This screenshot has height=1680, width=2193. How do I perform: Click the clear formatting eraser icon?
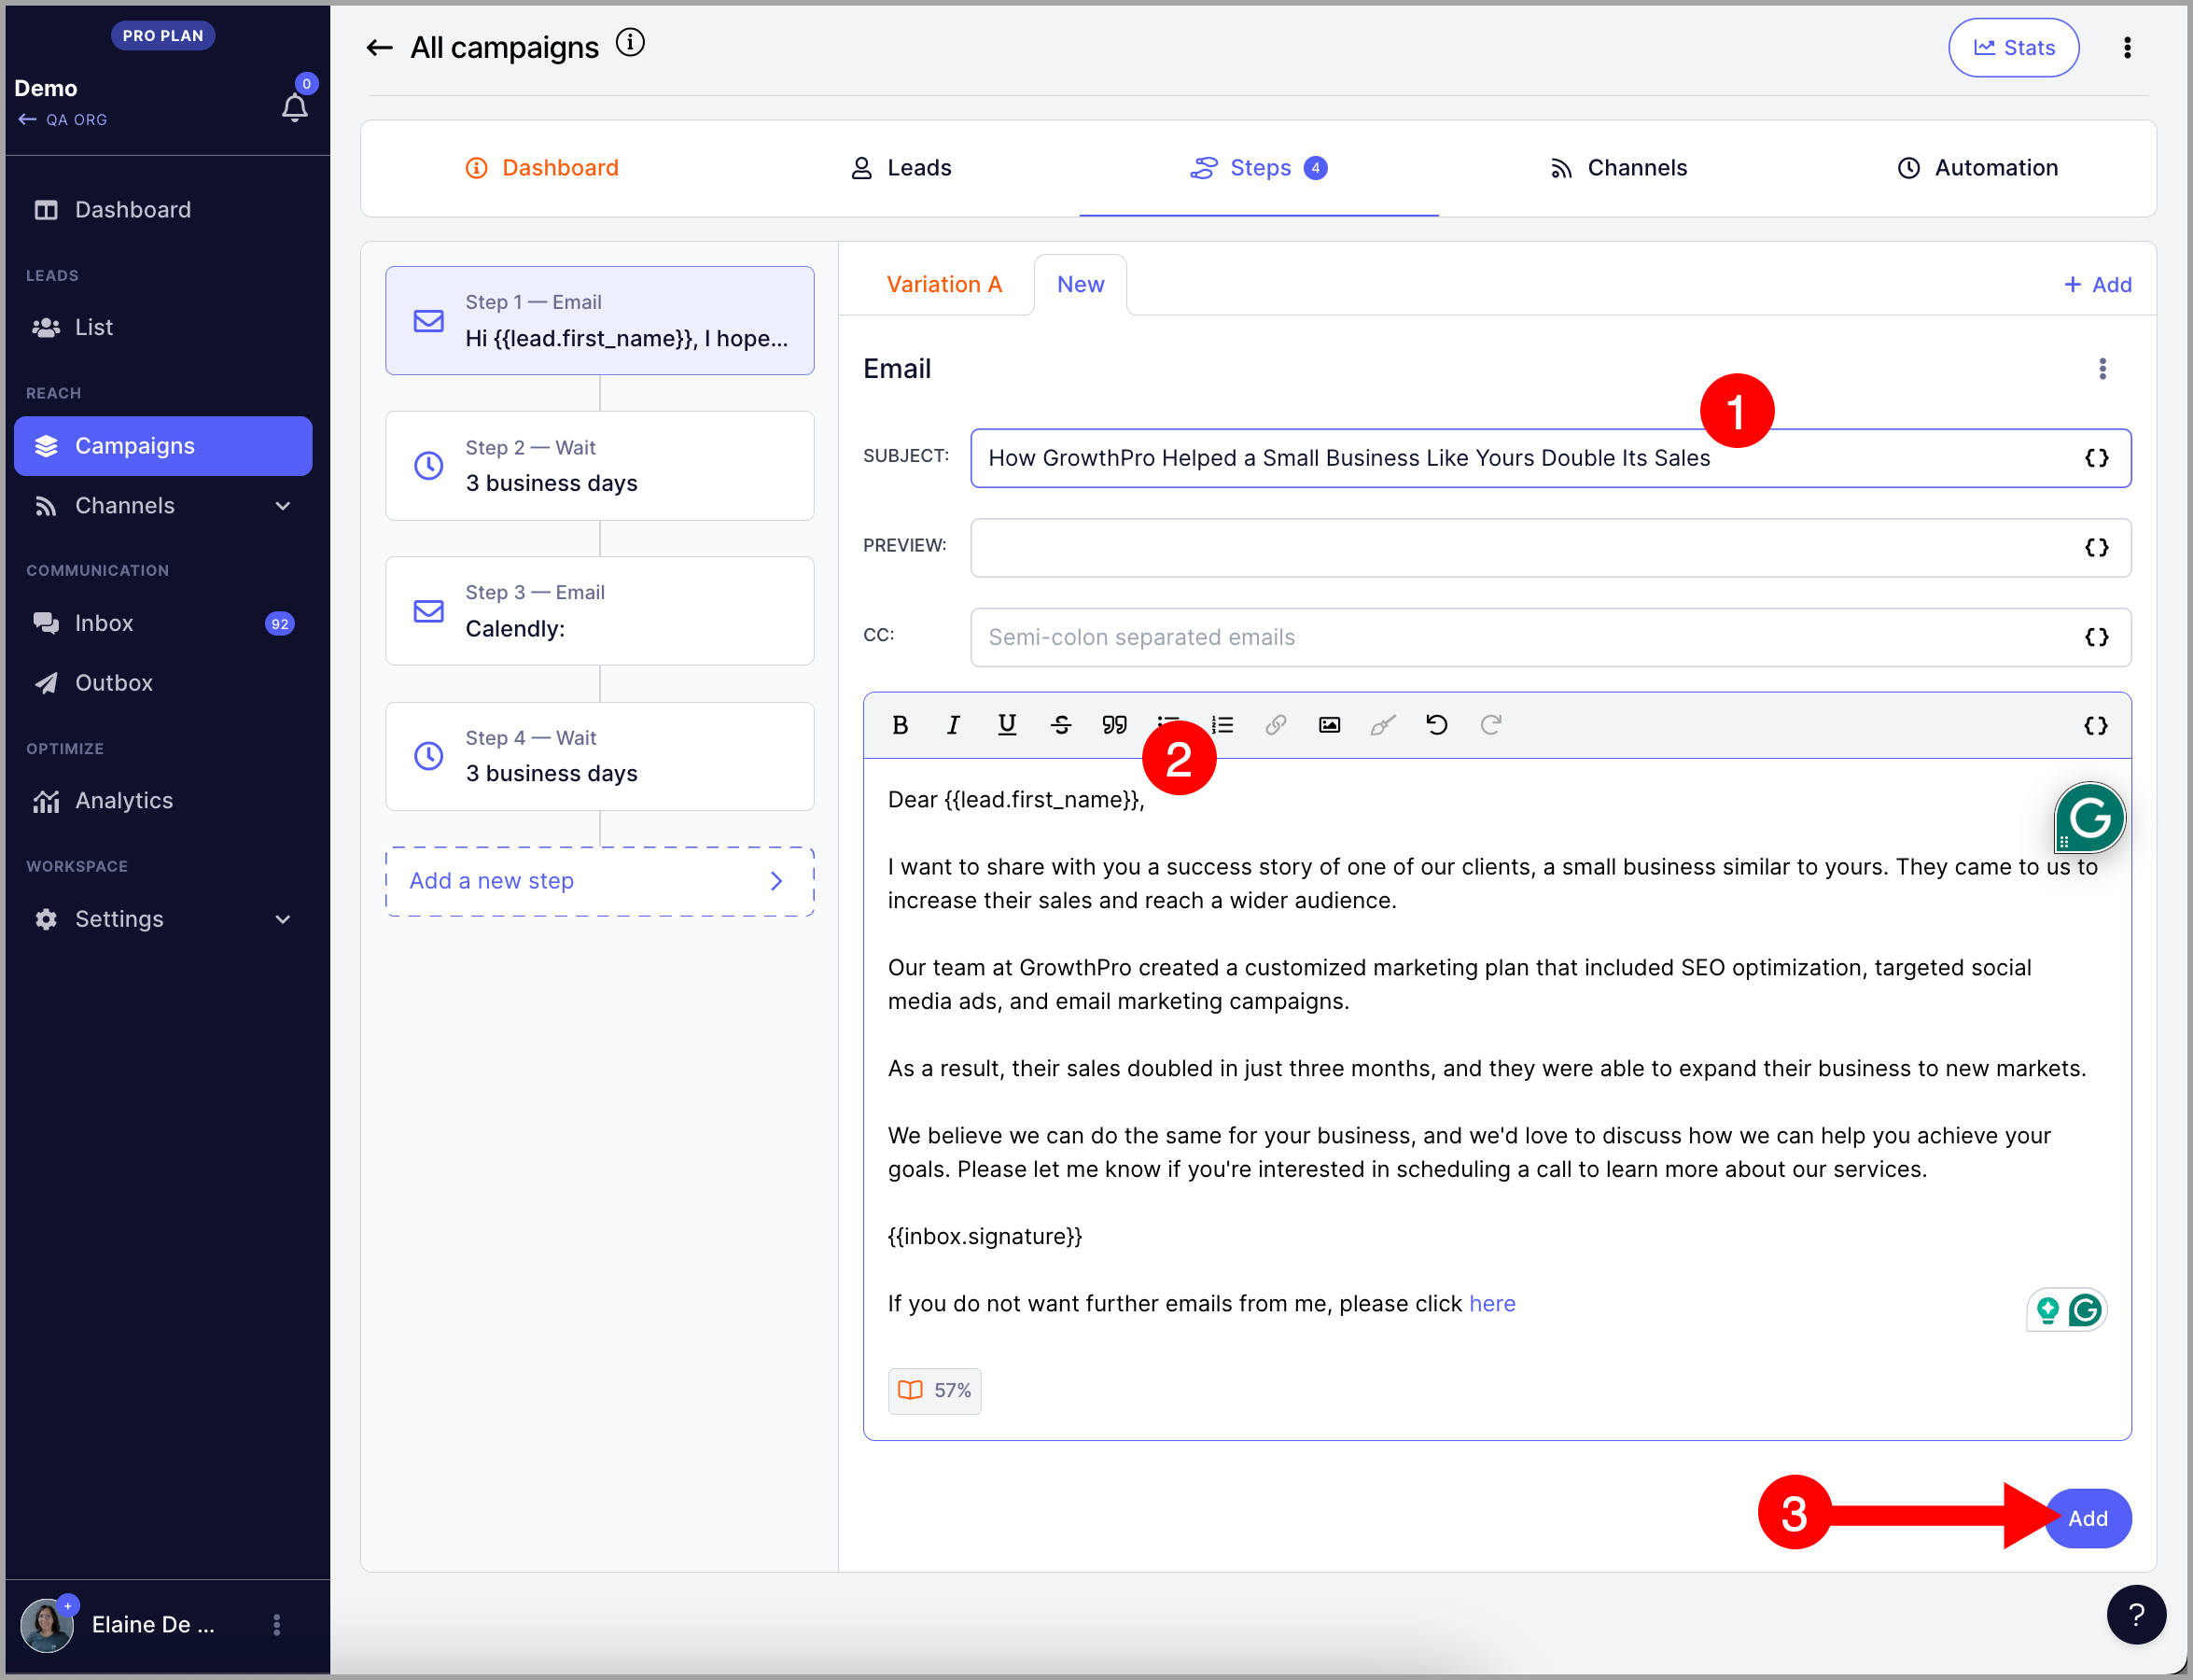point(1383,725)
